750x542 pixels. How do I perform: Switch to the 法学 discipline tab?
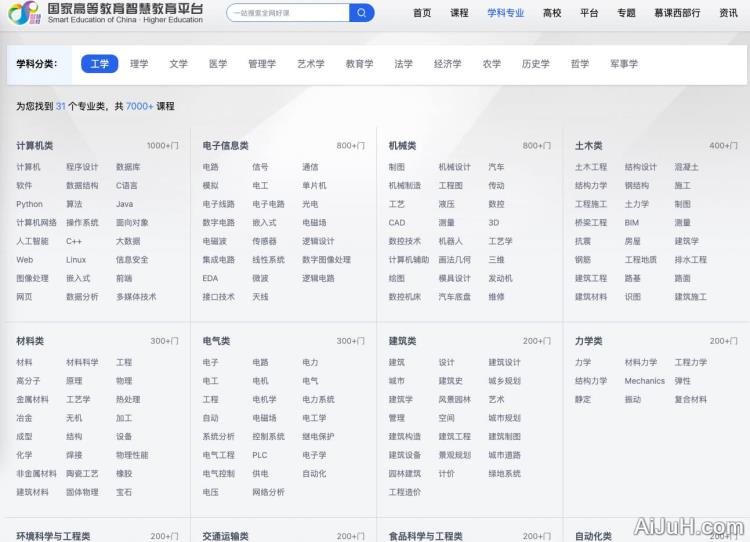(404, 64)
